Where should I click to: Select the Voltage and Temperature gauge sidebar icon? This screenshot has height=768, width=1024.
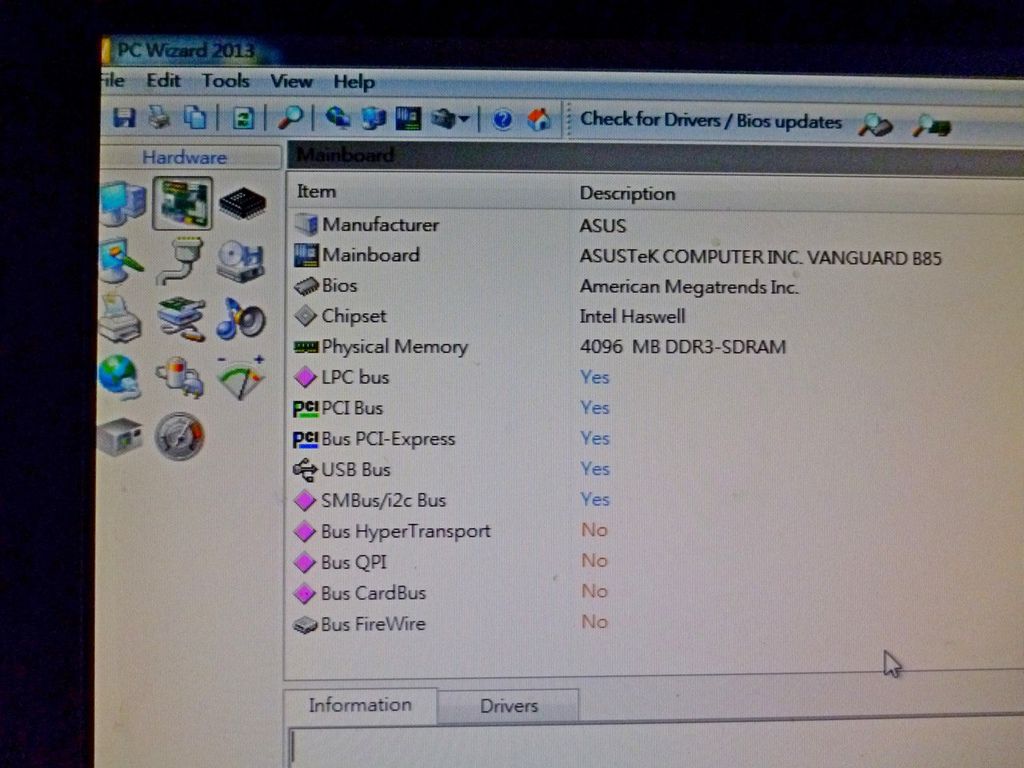(241, 377)
